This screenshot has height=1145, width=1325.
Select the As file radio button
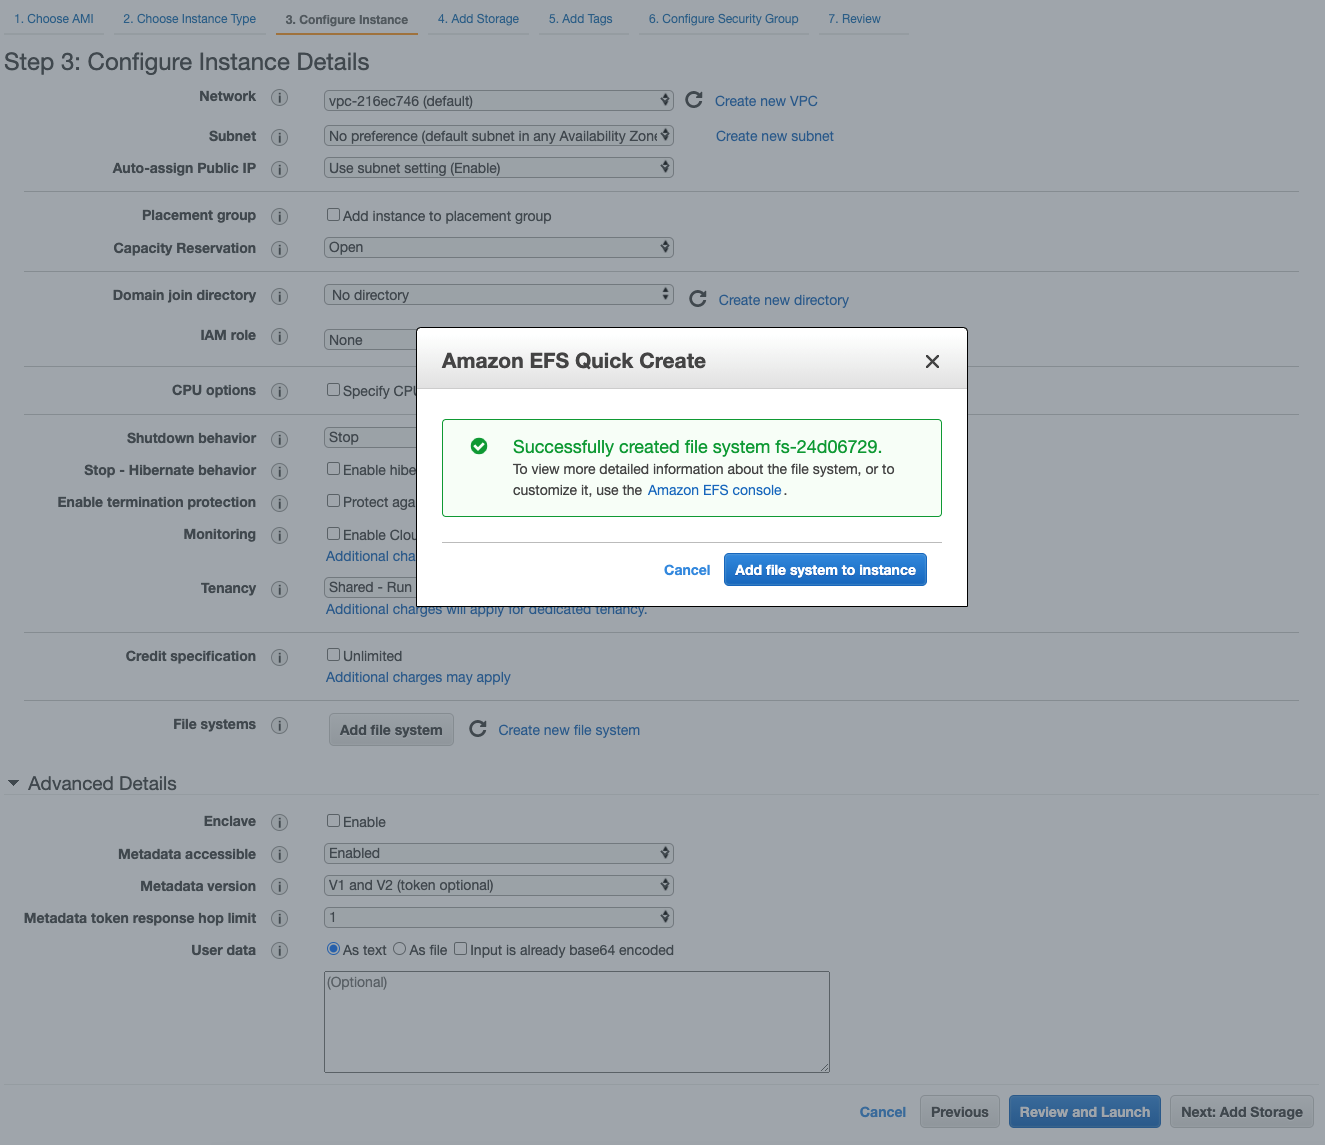[399, 948]
